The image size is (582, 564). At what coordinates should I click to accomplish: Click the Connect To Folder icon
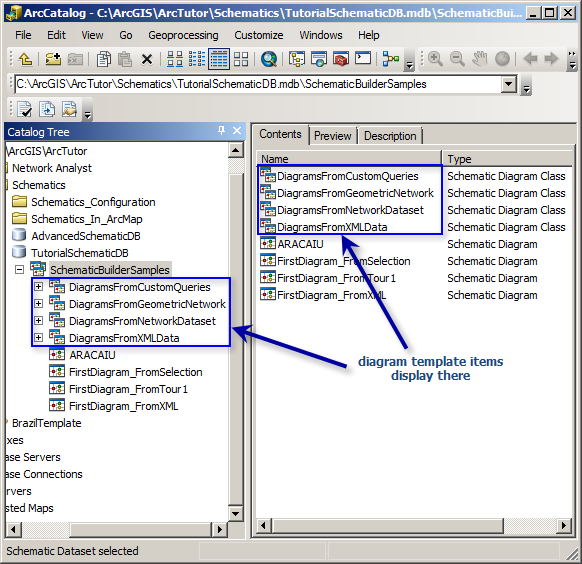tap(53, 59)
